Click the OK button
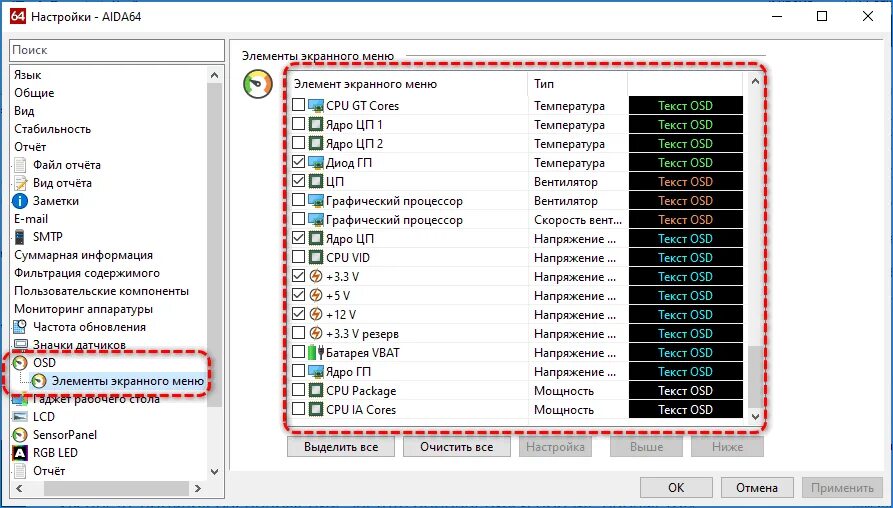The image size is (893, 508). click(676, 488)
